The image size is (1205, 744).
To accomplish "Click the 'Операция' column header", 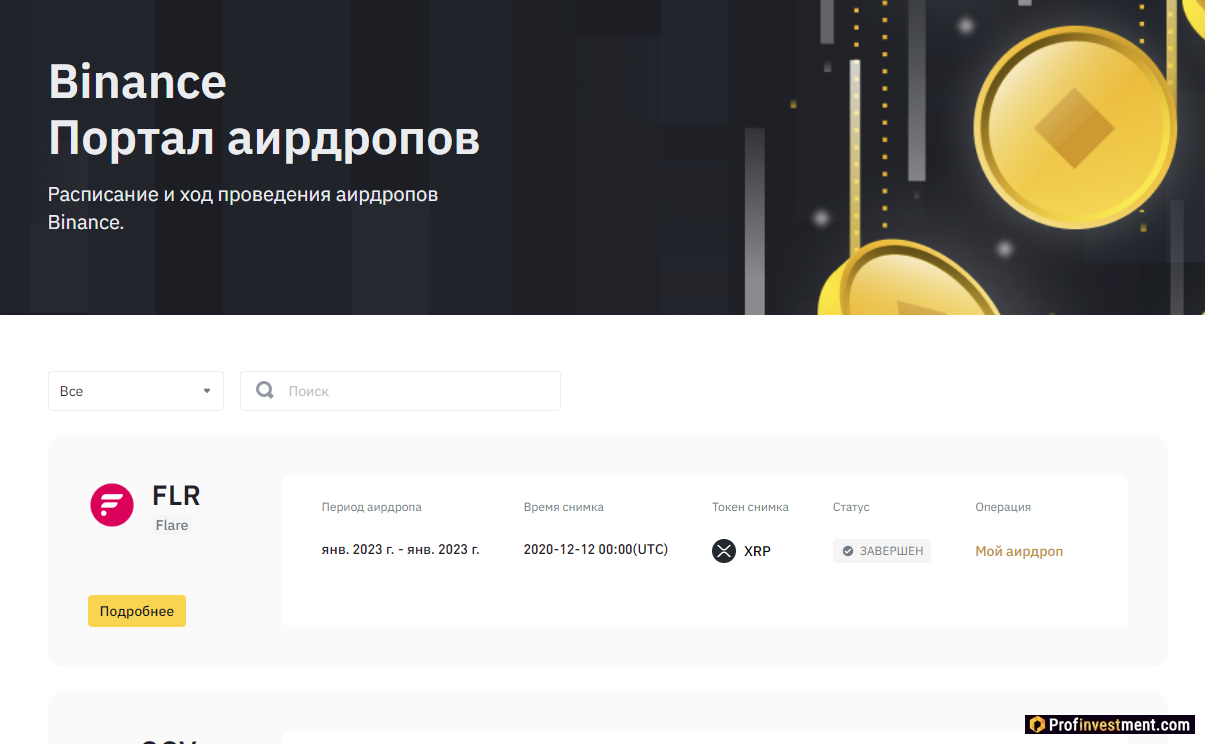I will pos(1003,507).
